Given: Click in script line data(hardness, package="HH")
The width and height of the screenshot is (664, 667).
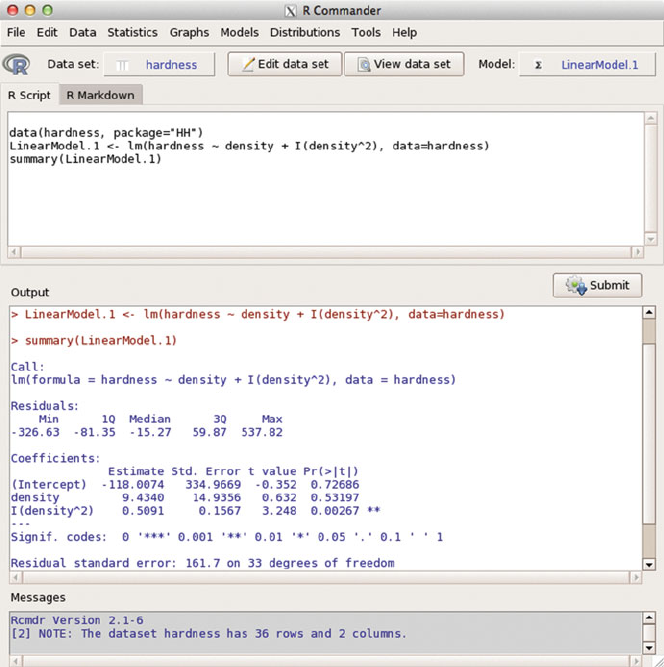Looking at the screenshot, I should coord(106,133).
